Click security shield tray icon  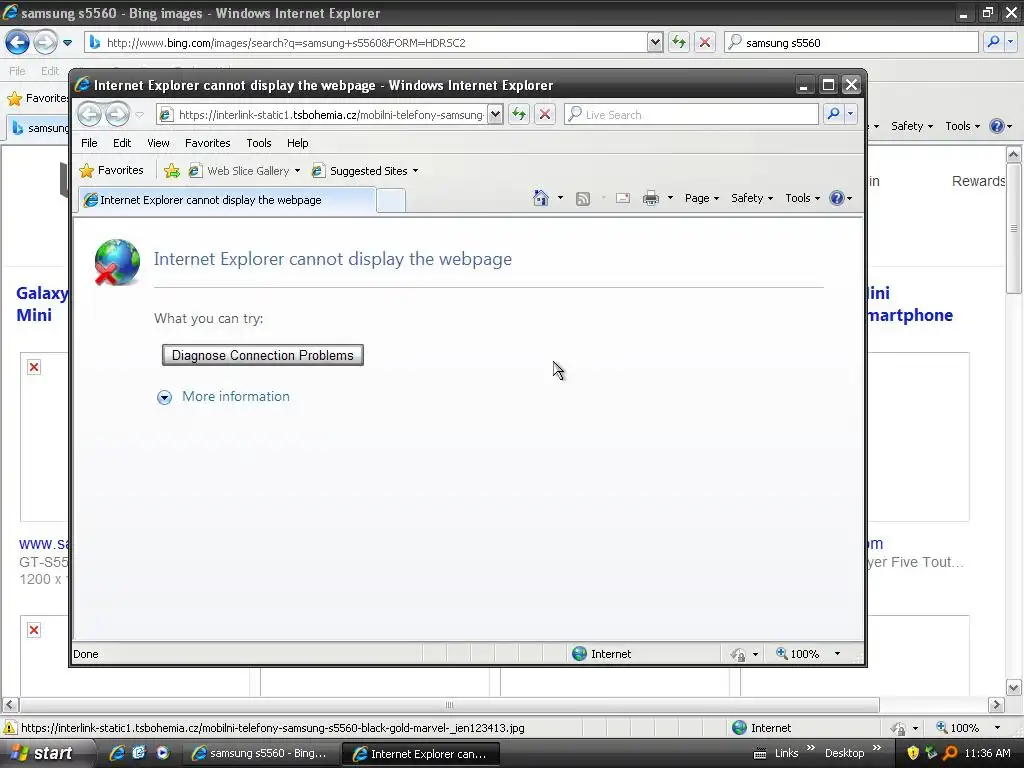click(x=913, y=753)
